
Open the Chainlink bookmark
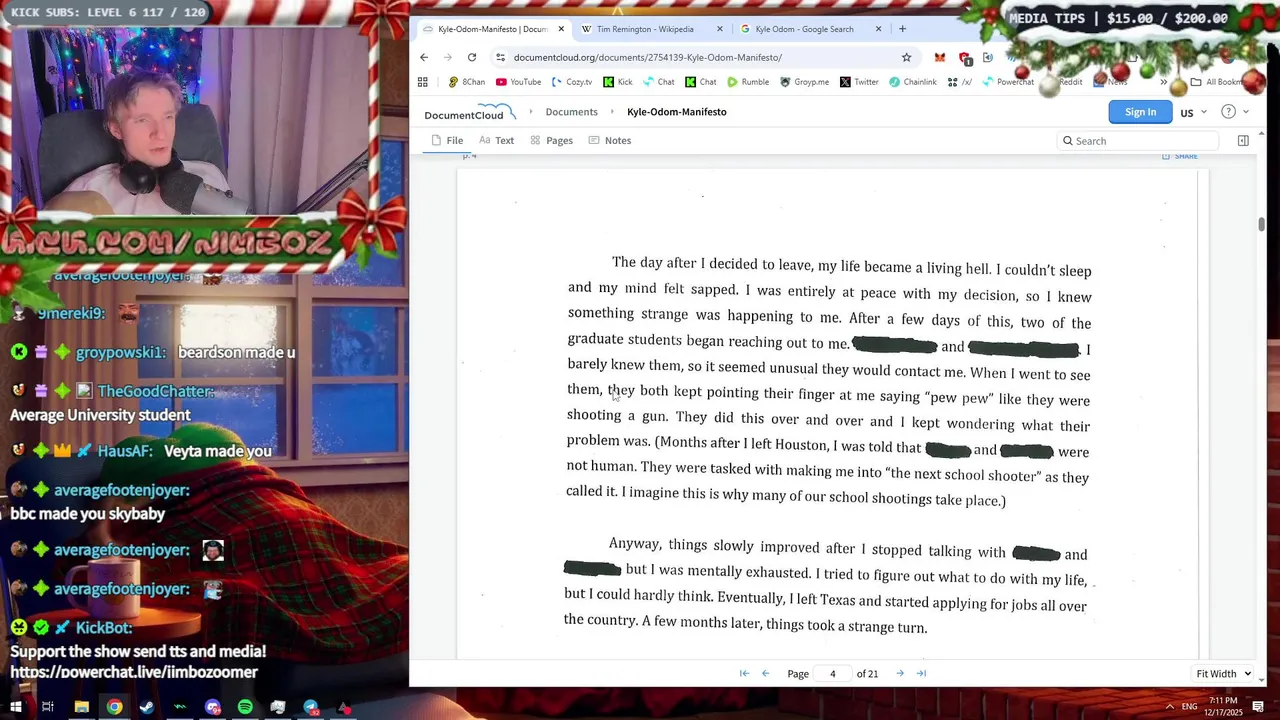[x=913, y=82]
